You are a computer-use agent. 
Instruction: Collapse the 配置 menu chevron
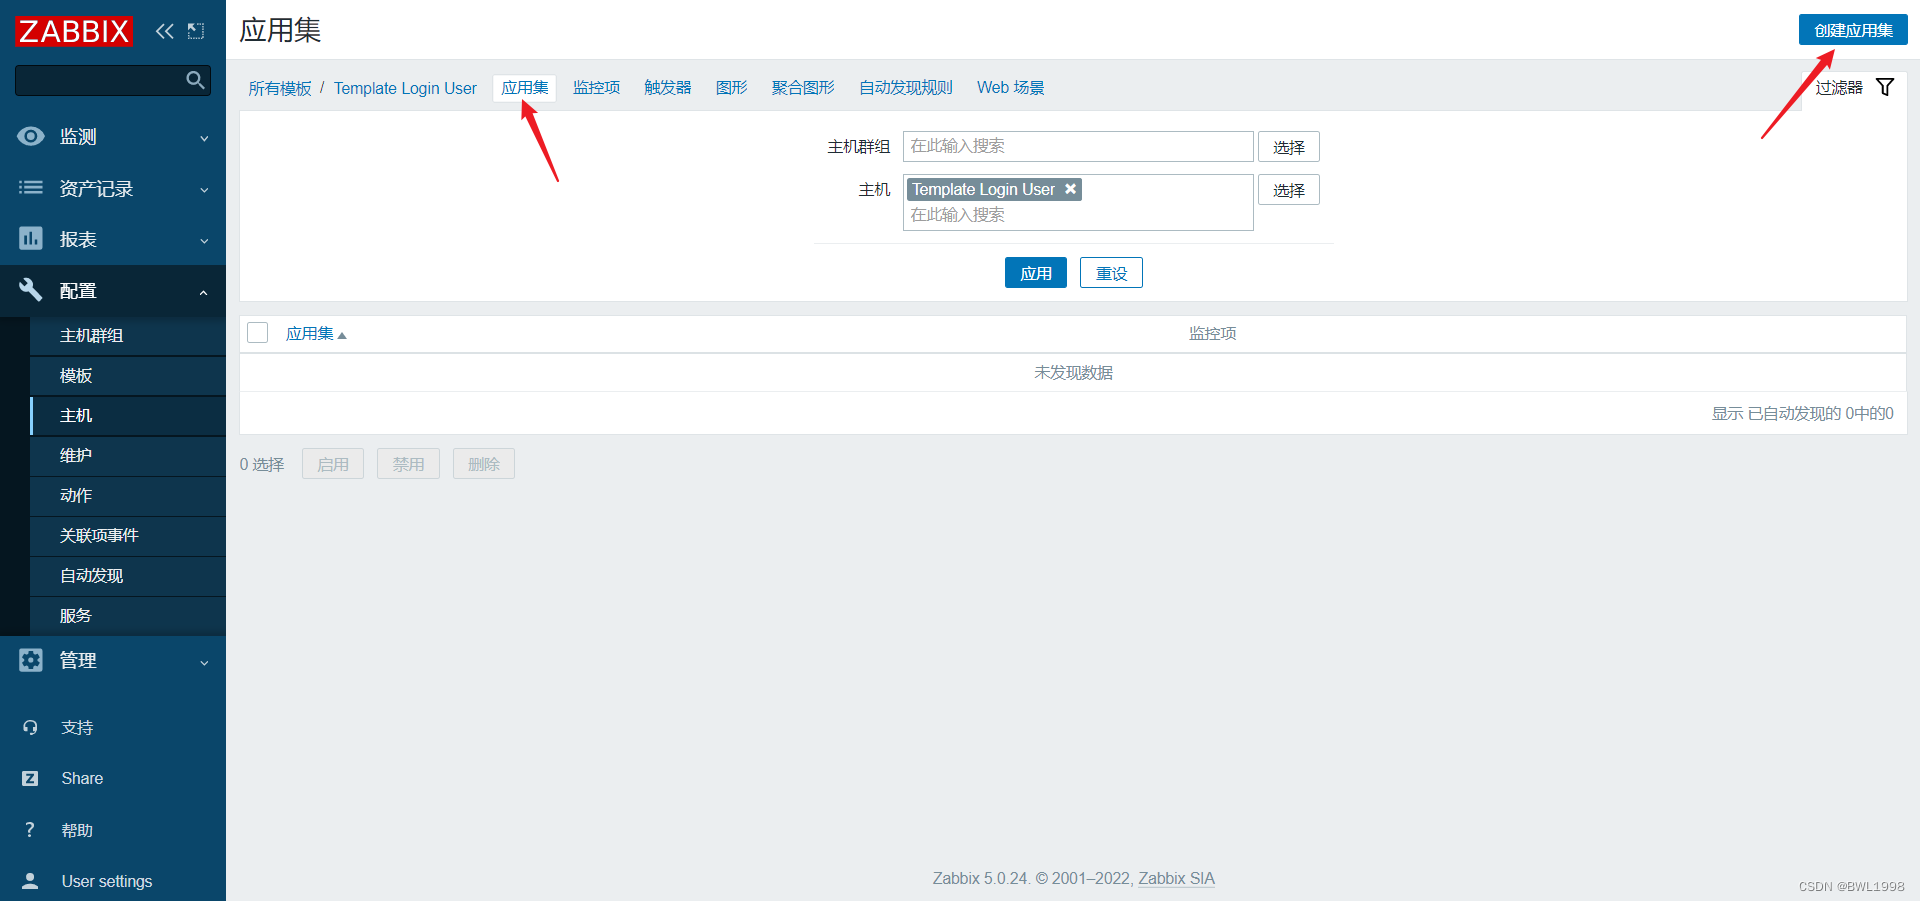[x=204, y=292]
